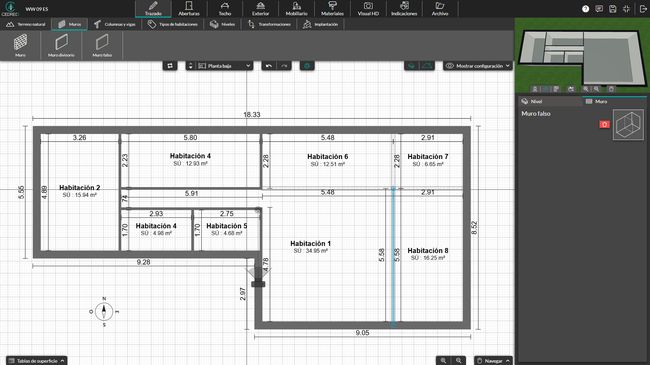Zoom out the 3D preview
The width and height of the screenshot is (650, 365).
pos(597,89)
